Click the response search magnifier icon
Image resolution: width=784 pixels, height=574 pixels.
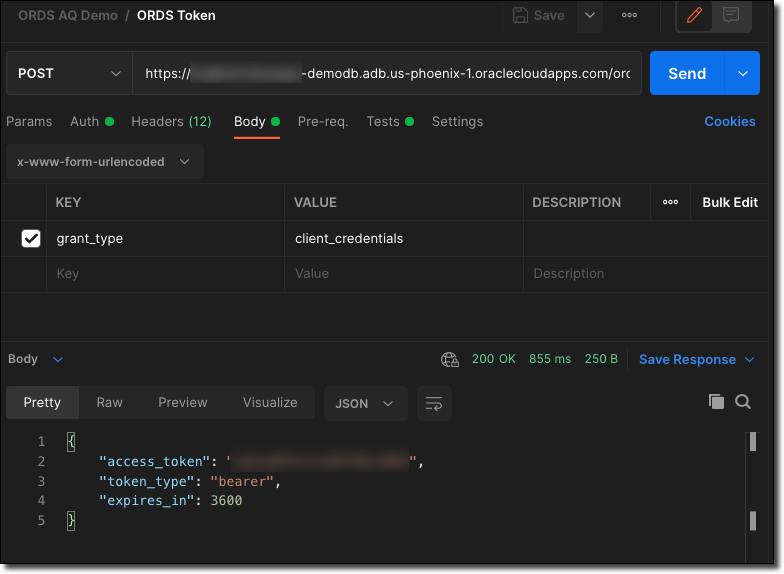click(742, 402)
